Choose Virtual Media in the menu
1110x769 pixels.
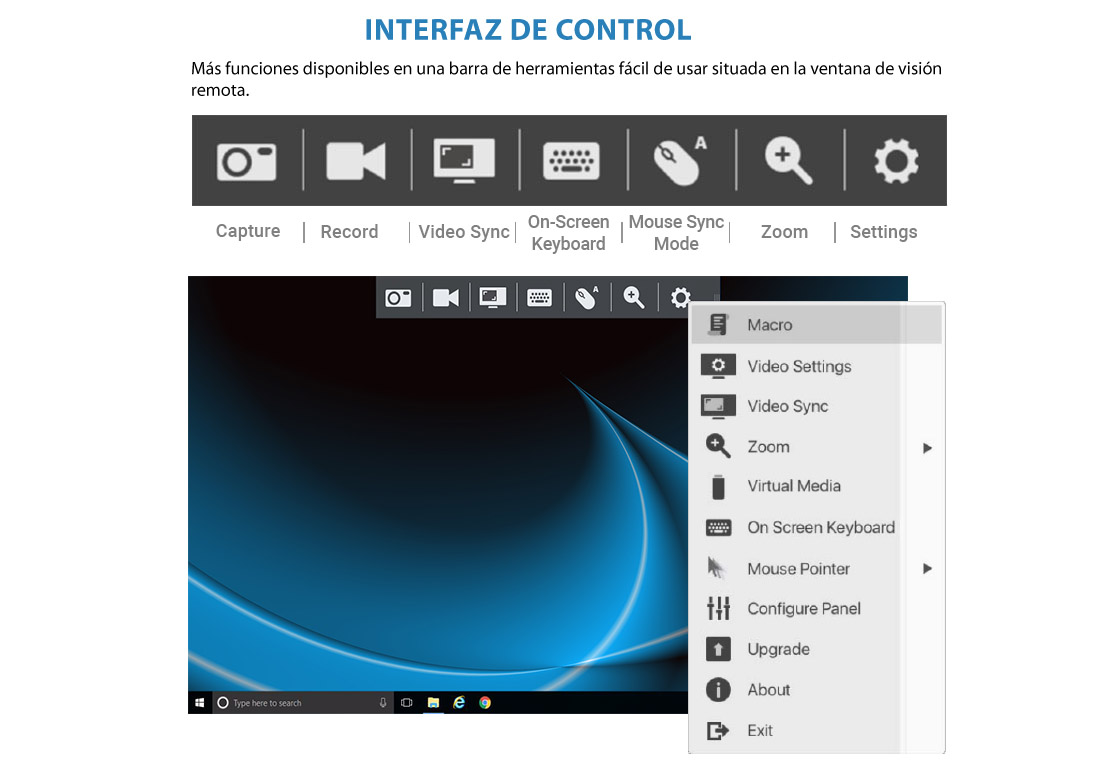tap(793, 486)
